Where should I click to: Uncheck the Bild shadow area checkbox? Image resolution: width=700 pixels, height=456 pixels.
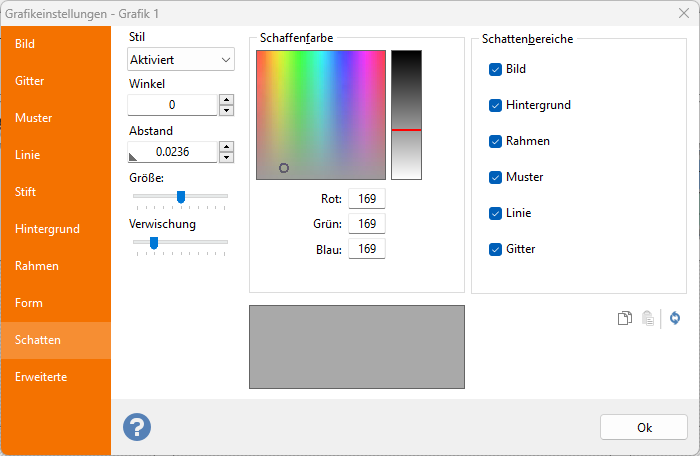[495, 69]
